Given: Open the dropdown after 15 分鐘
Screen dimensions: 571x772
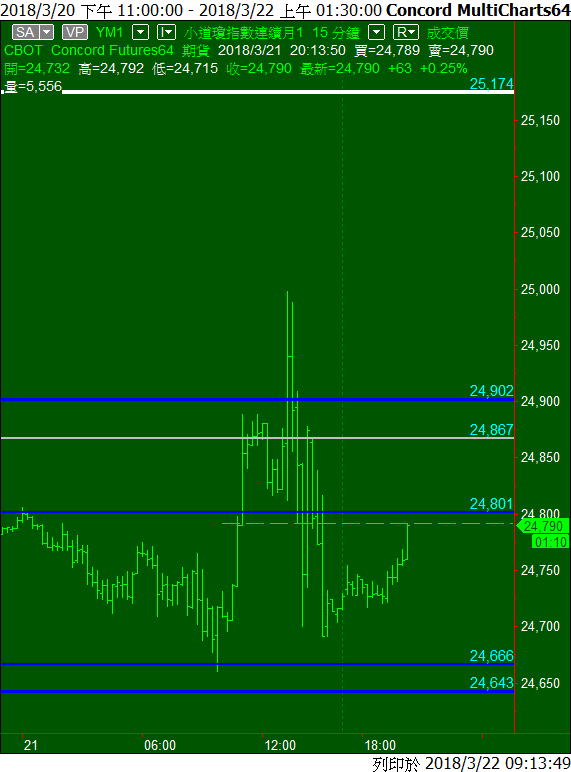Looking at the screenshot, I should (x=377, y=32).
